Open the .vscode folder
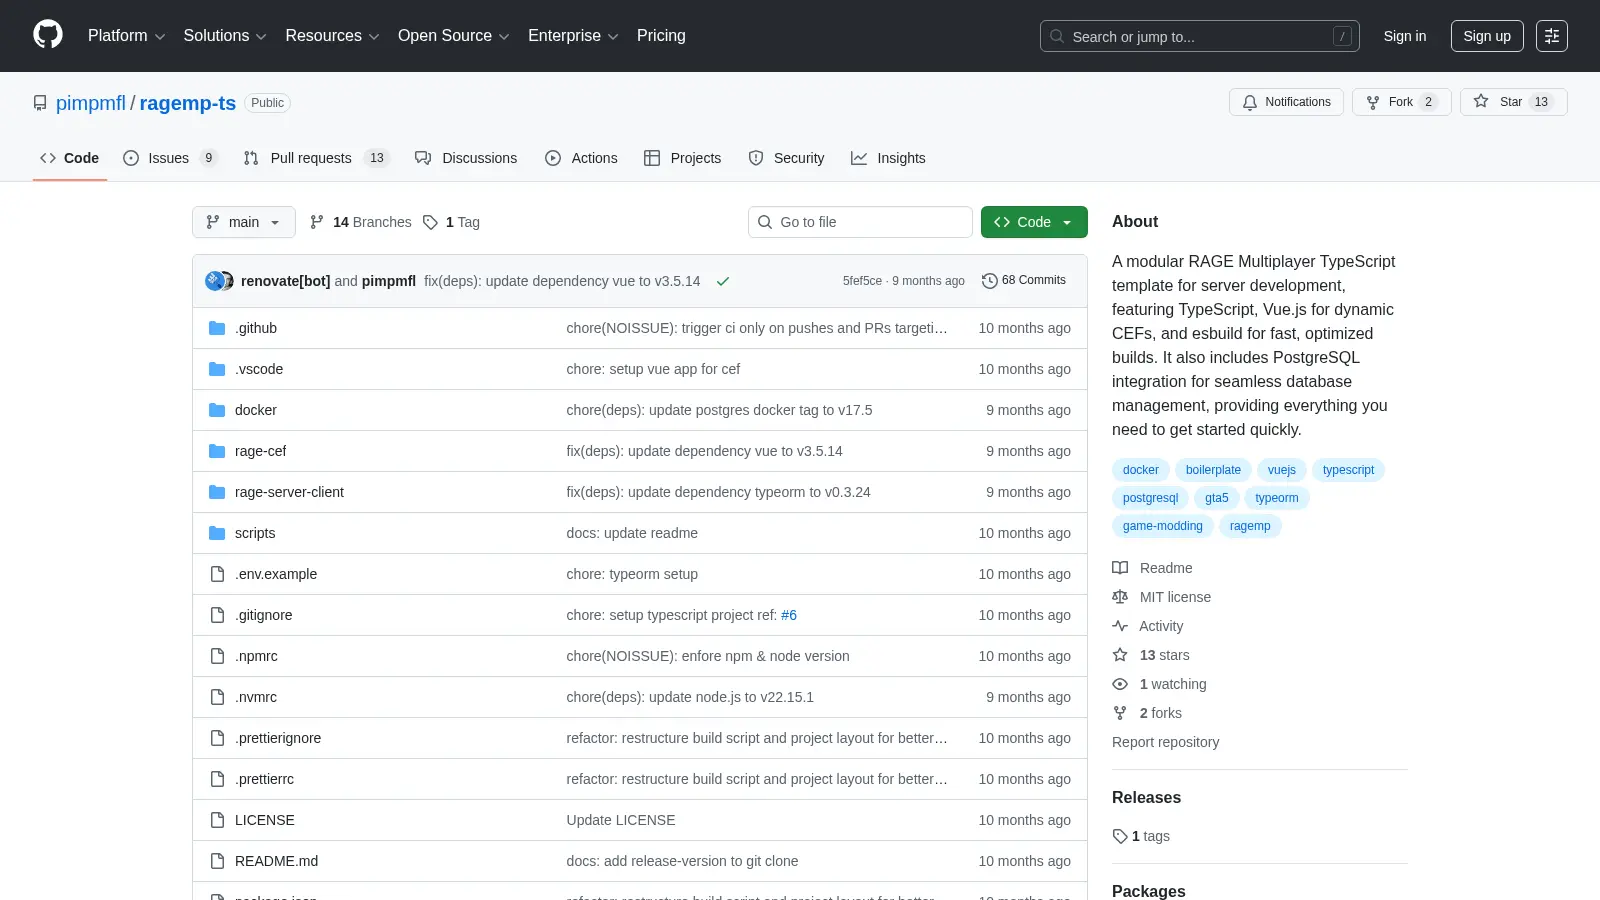 click(x=259, y=369)
